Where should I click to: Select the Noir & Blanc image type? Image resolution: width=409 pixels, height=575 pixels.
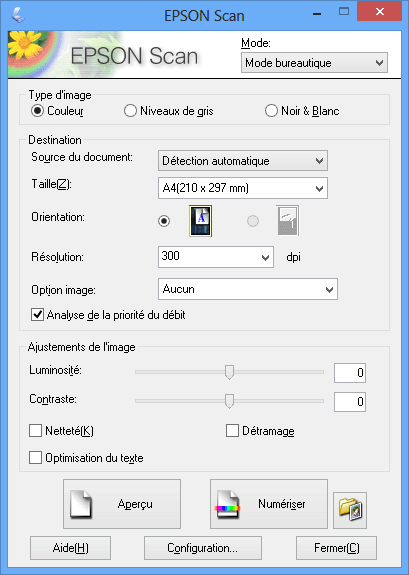[x=271, y=111]
